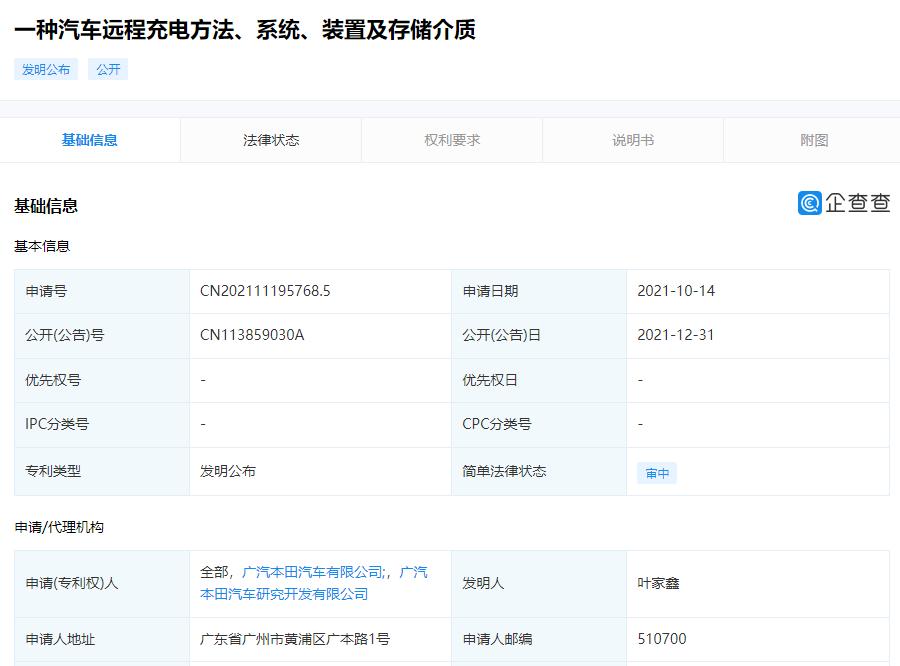Click the IPC分类号 field label

pos(57,424)
